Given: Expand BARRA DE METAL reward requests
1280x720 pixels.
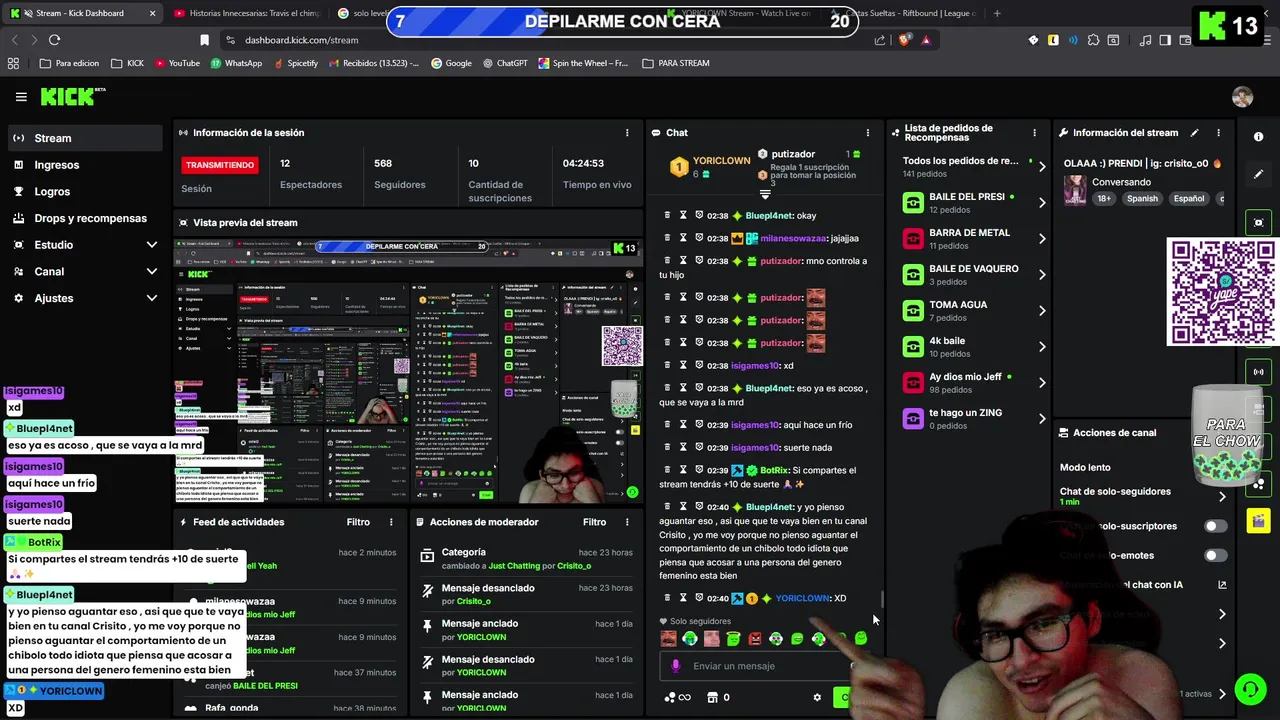Looking at the screenshot, I should tap(1041, 239).
